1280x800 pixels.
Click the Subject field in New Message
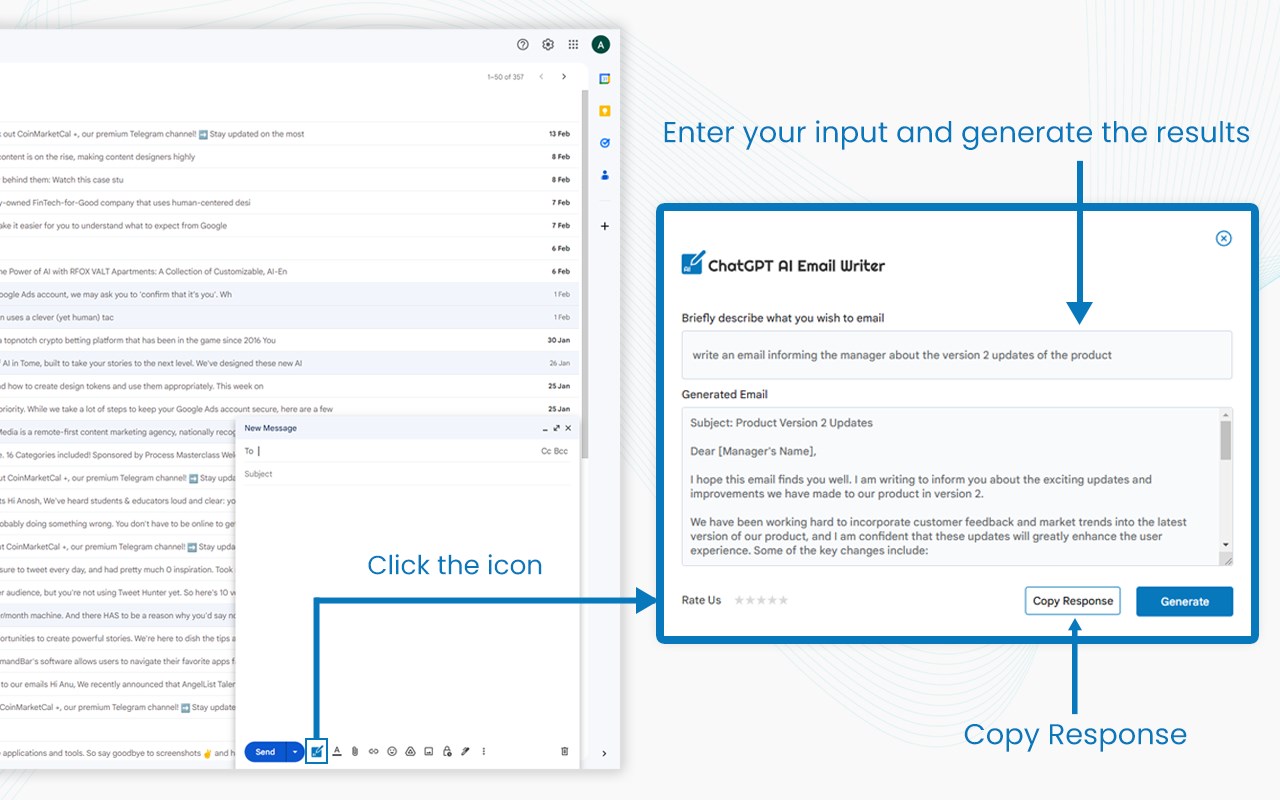tap(407, 474)
